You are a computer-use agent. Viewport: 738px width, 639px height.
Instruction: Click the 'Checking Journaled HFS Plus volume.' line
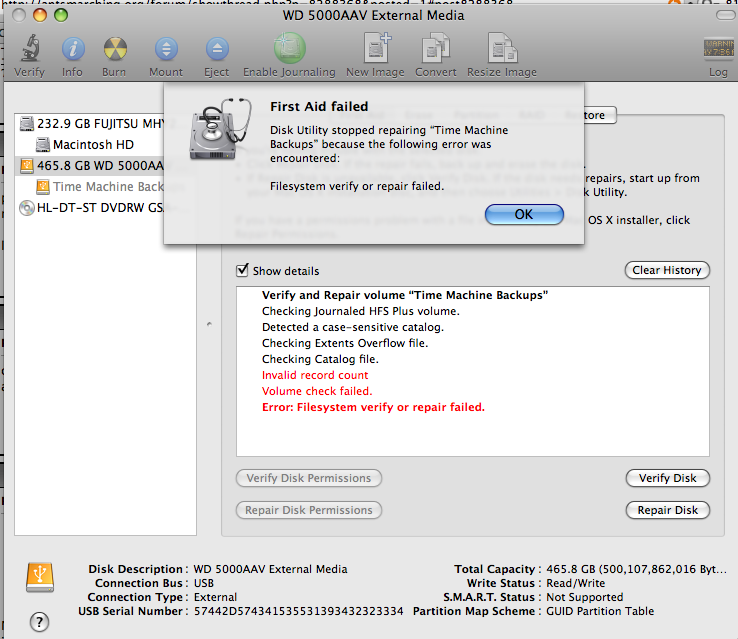click(x=361, y=311)
